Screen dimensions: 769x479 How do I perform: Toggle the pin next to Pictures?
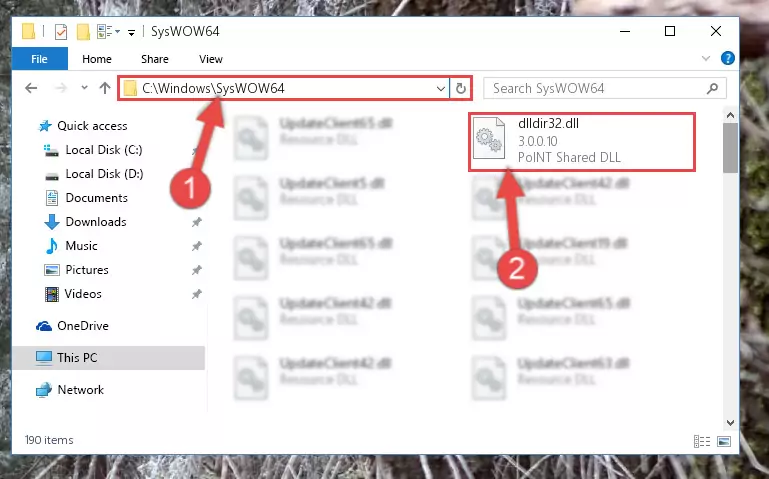click(x=197, y=270)
